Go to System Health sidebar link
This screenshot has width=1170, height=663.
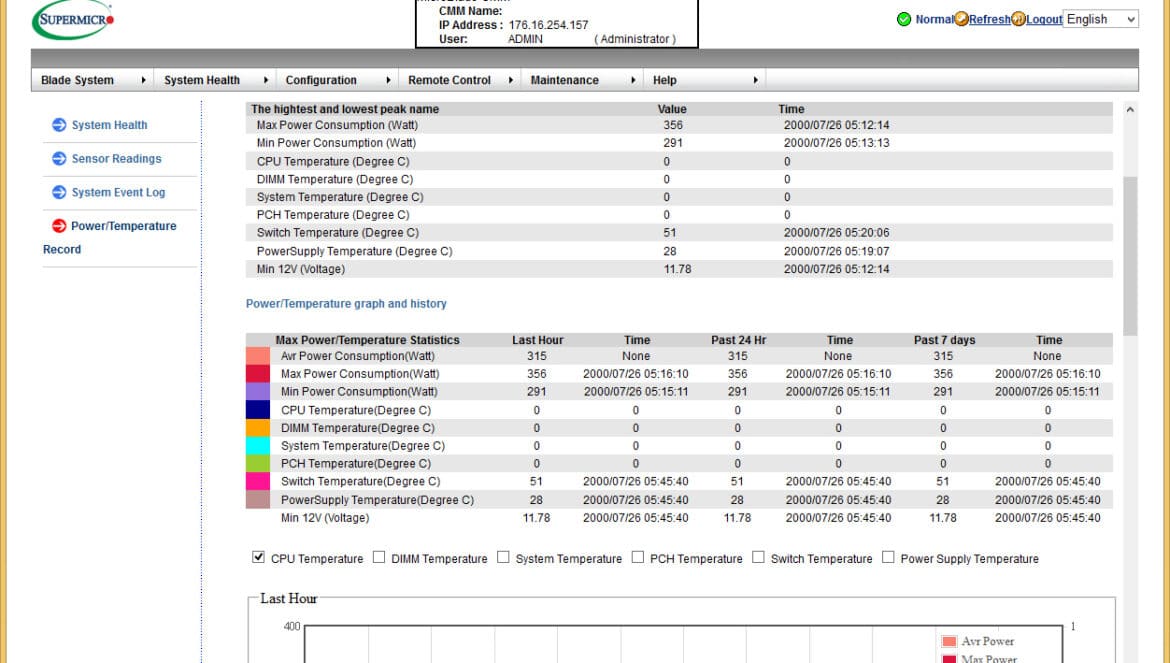(x=109, y=125)
